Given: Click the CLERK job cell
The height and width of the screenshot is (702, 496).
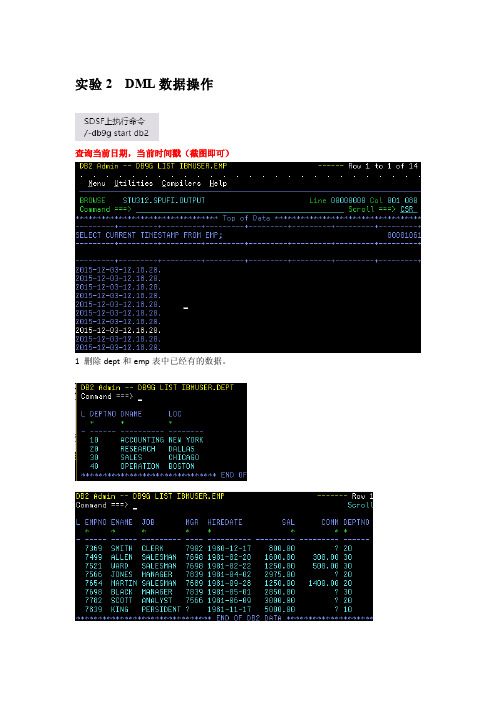Looking at the screenshot, I should point(152,548).
